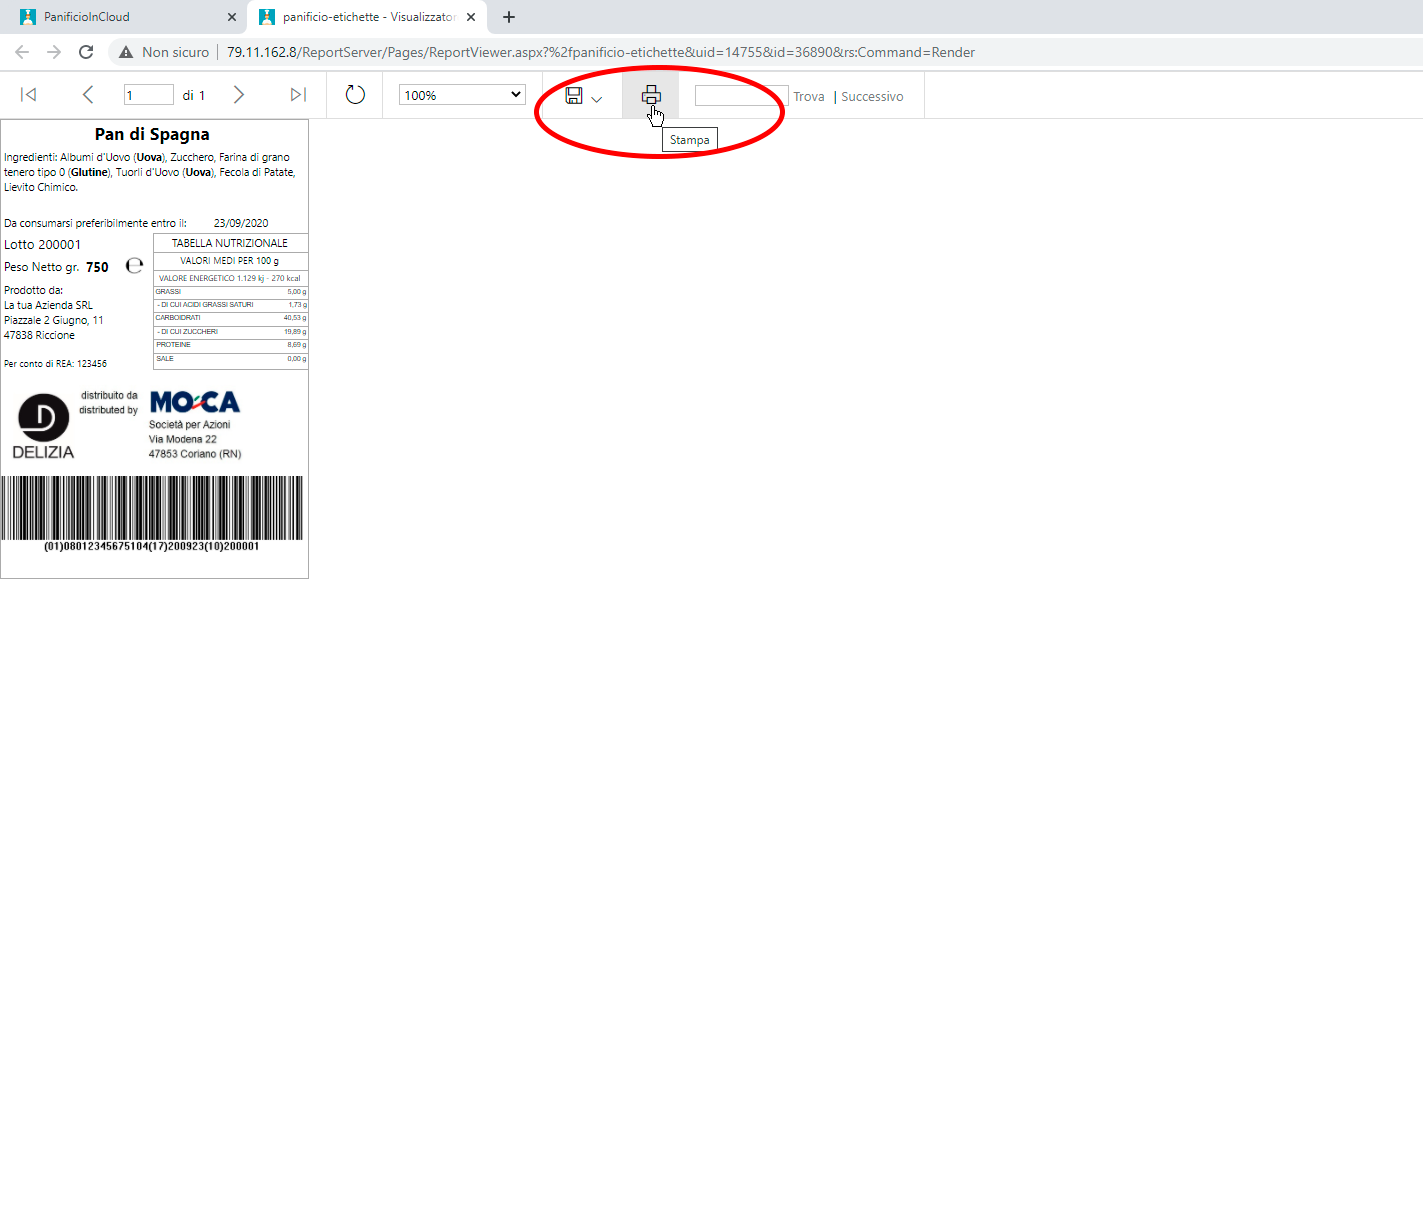Viewport: 1423px width, 1212px height.
Task: Open a new browser tab
Action: (x=509, y=17)
